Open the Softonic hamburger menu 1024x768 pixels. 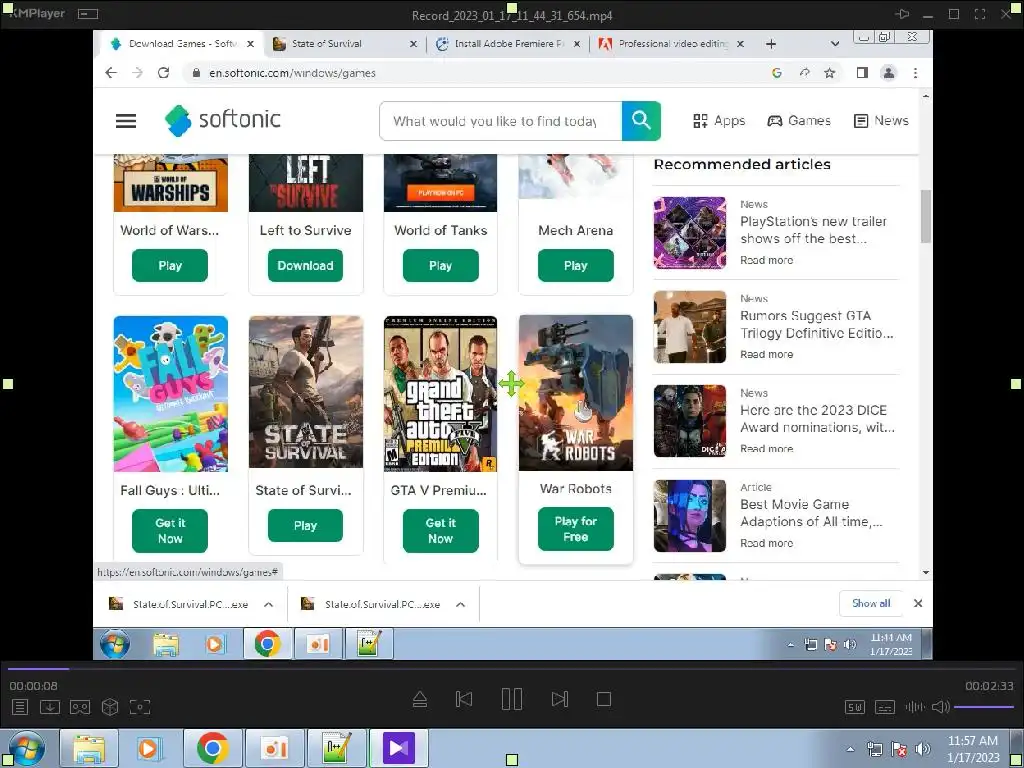click(x=126, y=121)
